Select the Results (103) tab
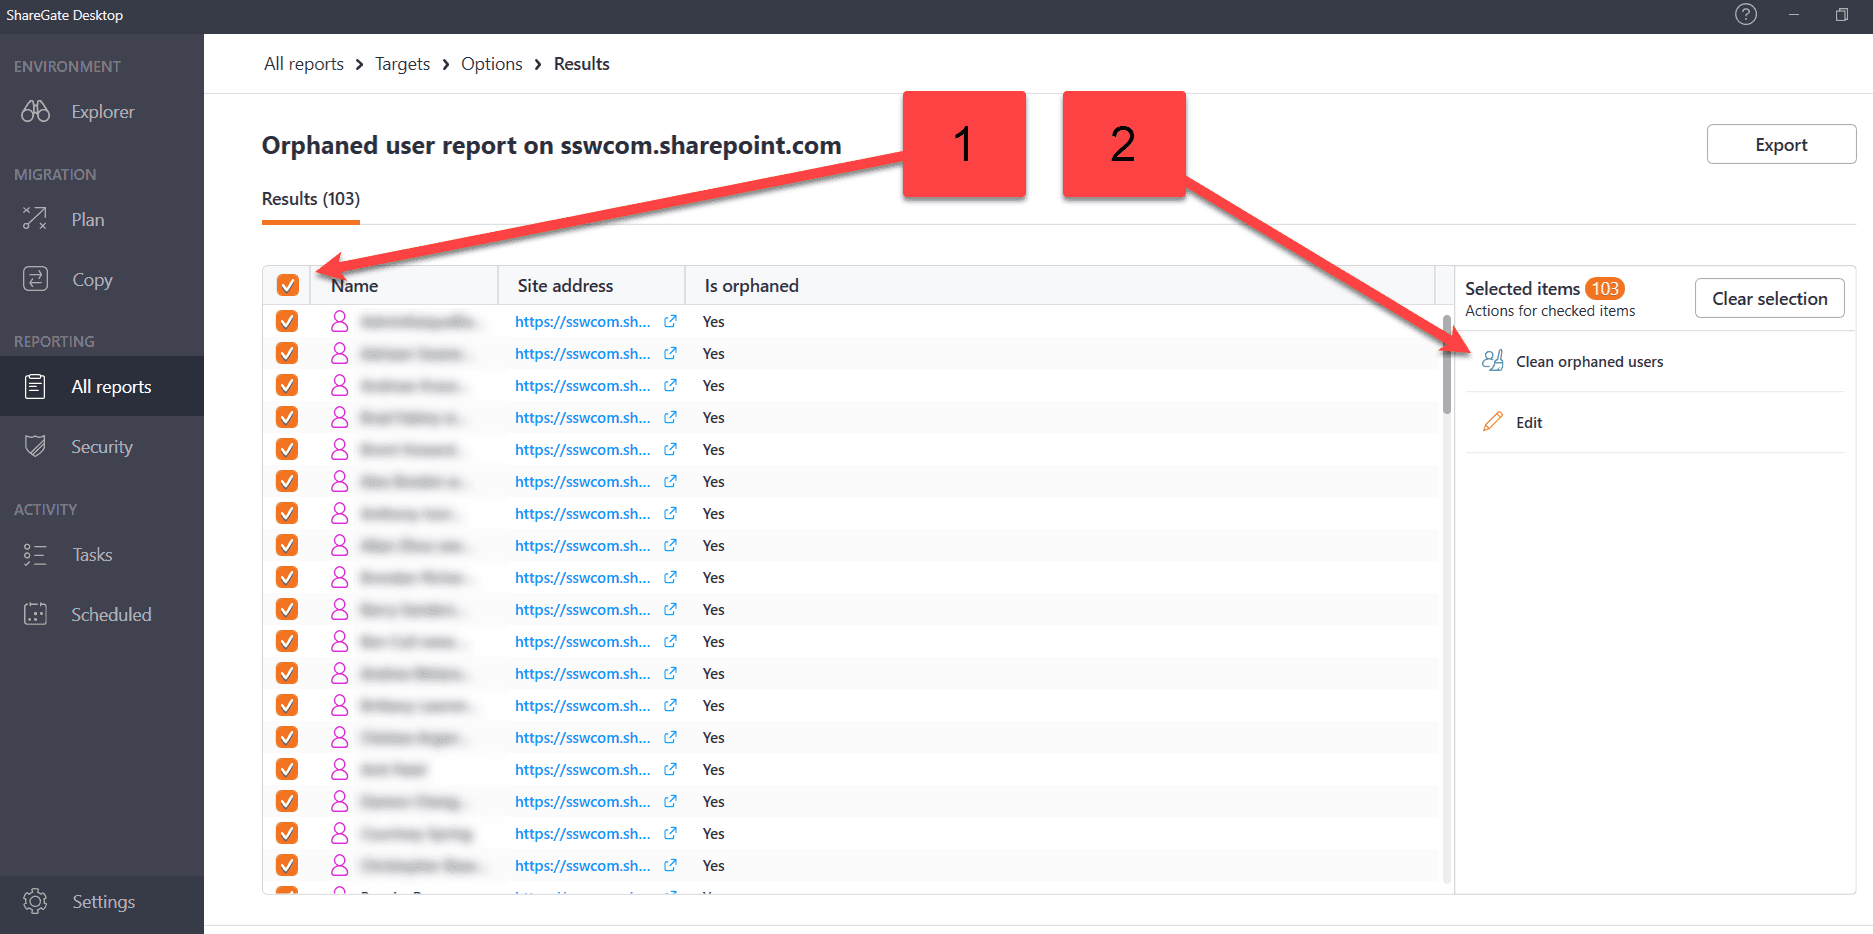 311,199
